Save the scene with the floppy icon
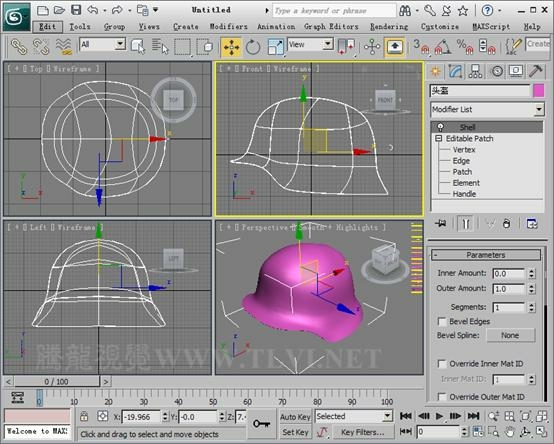 (x=76, y=10)
